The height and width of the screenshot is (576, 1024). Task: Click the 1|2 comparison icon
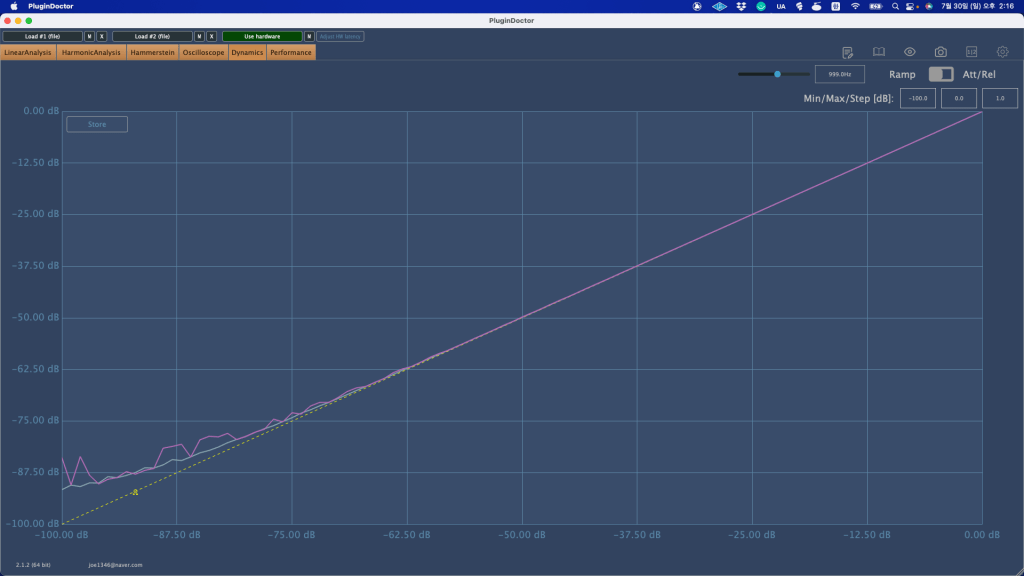click(971, 52)
